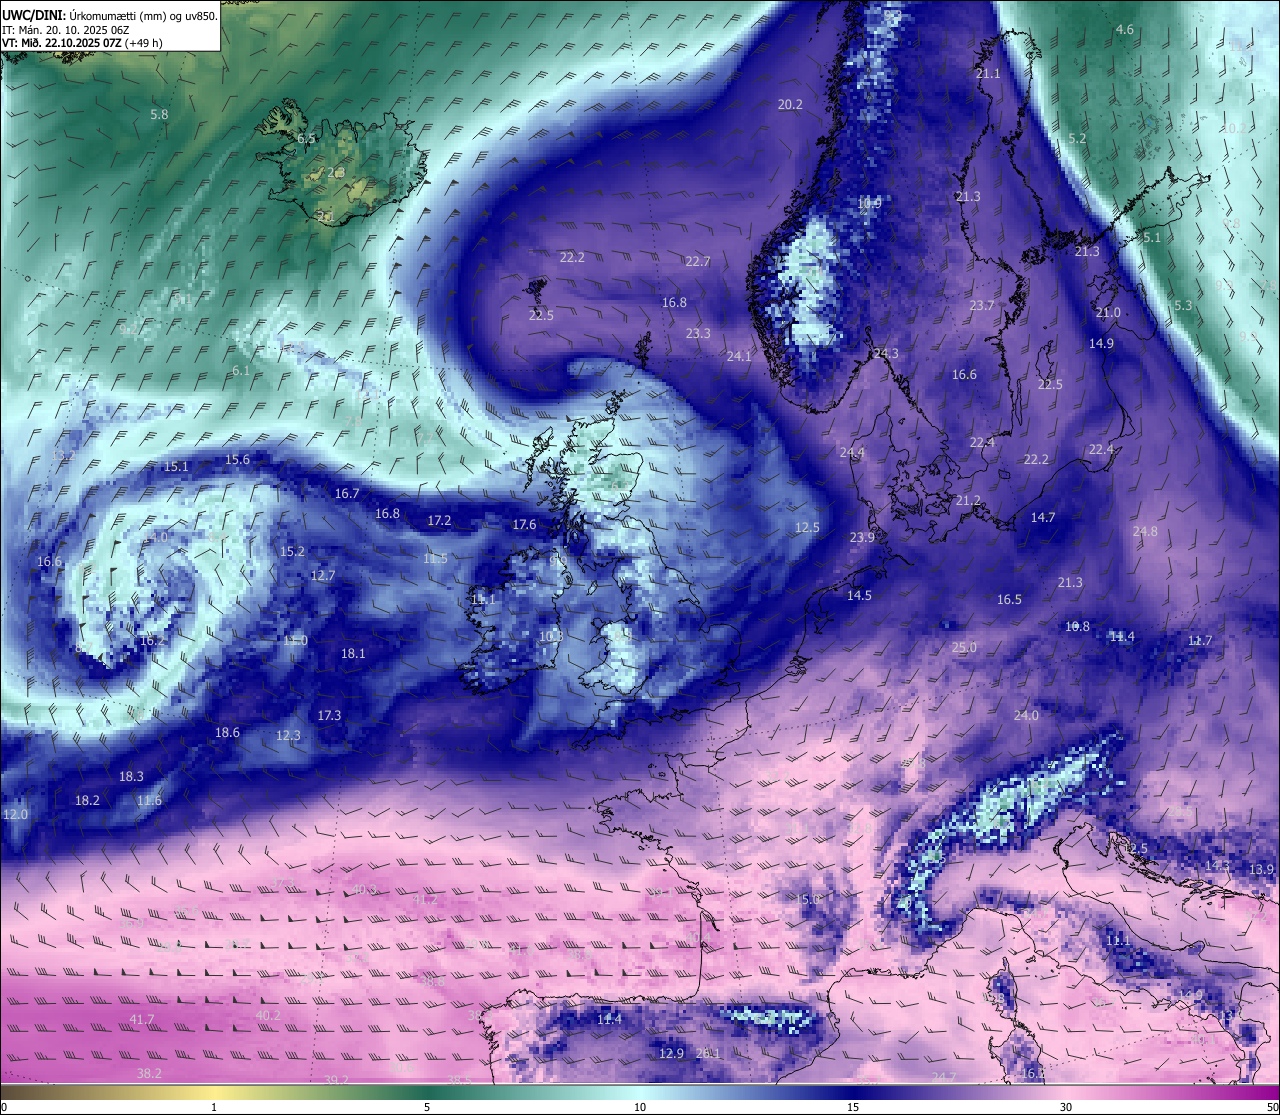The image size is (1280, 1115).
Task: Click the colorbar tick label 50
Action: click(x=1271, y=1107)
